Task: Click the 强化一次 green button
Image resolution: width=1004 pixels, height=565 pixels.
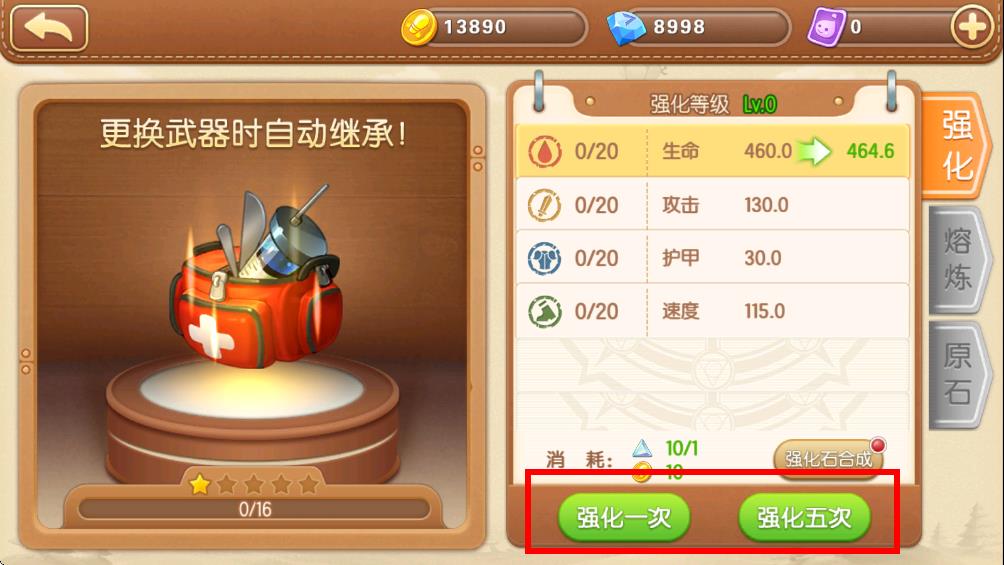Action: coord(624,518)
